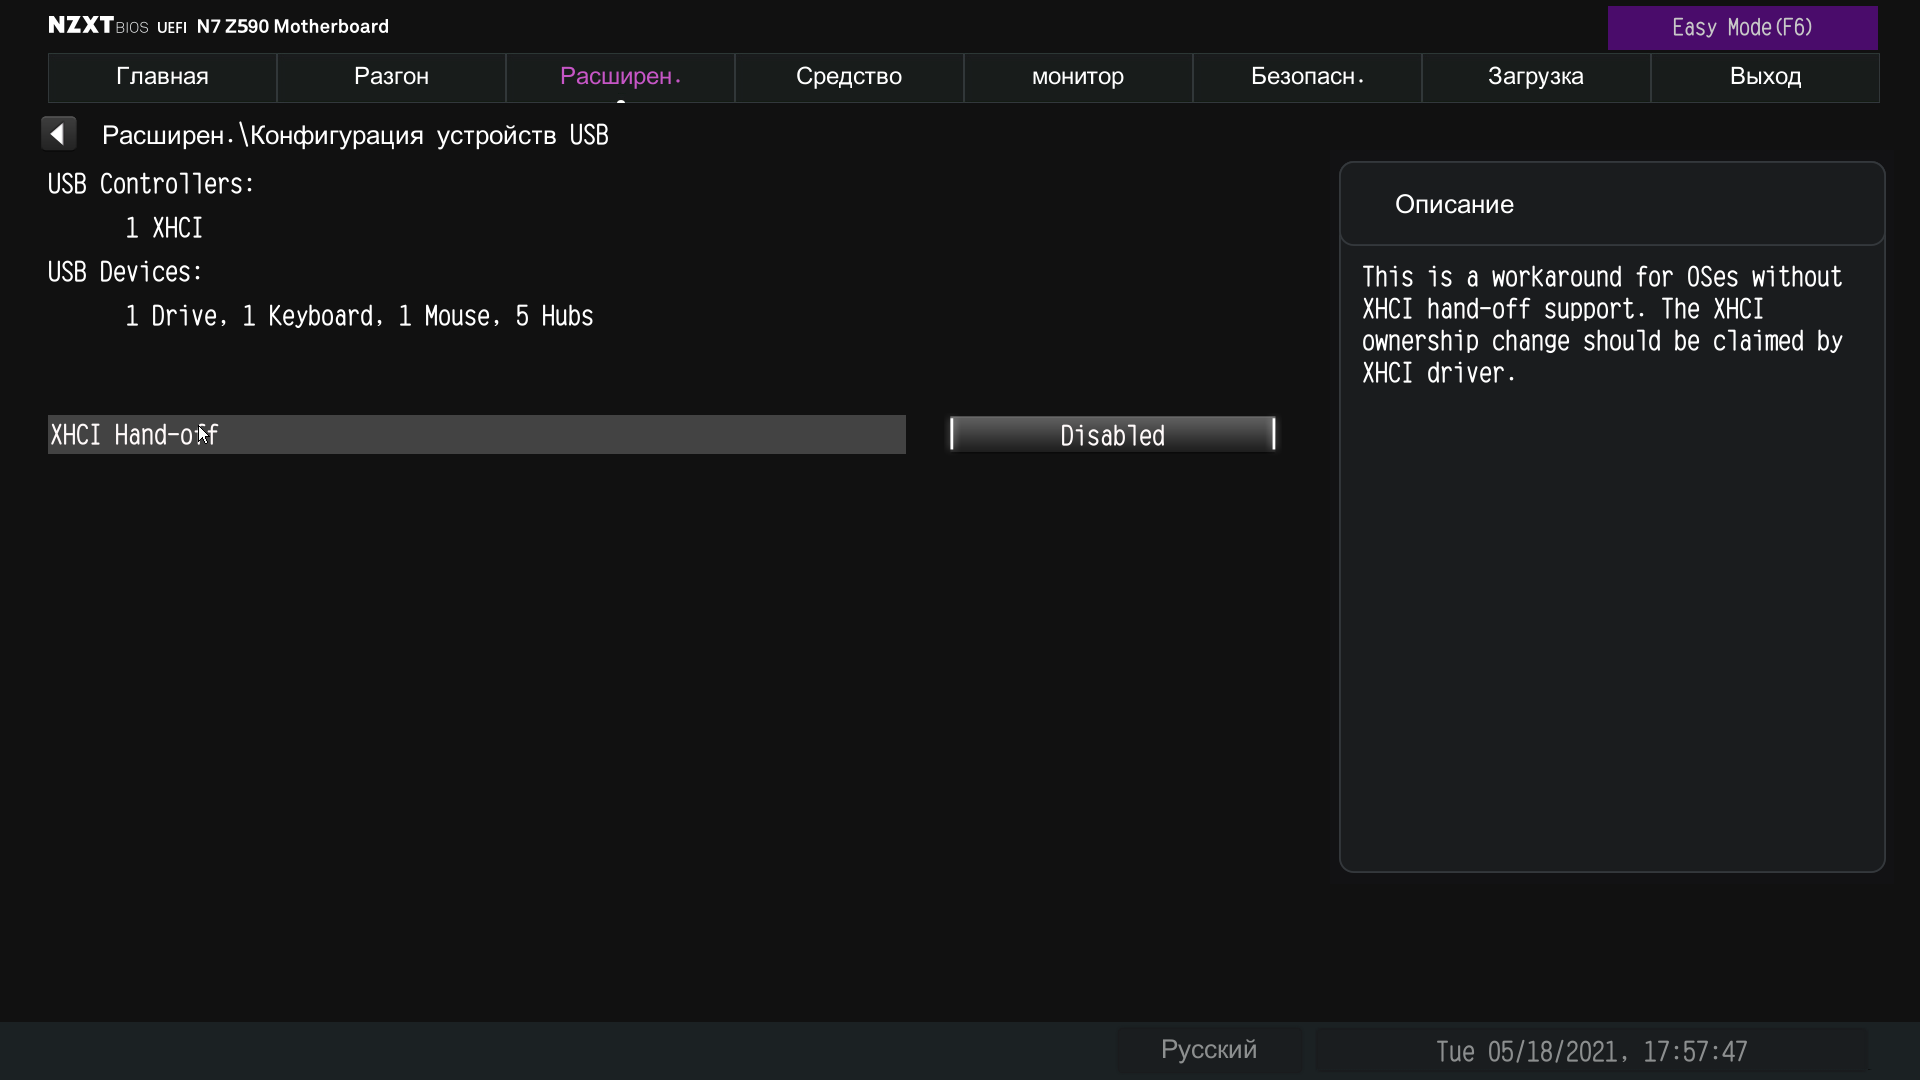Switch to Easy Mode (F6)

click(1742, 28)
